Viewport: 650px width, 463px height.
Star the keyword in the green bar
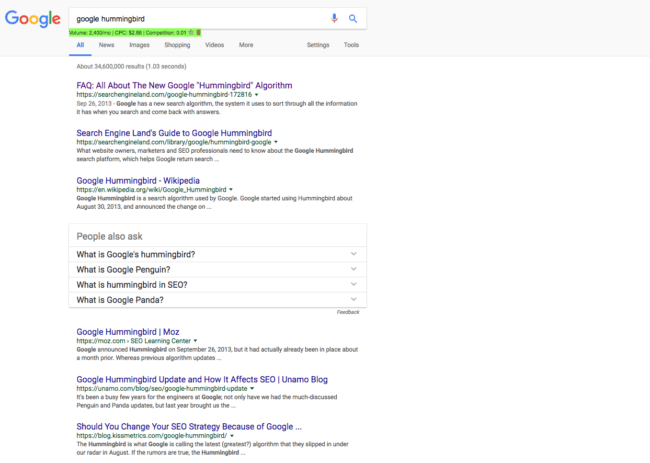pyautogui.click(x=191, y=32)
